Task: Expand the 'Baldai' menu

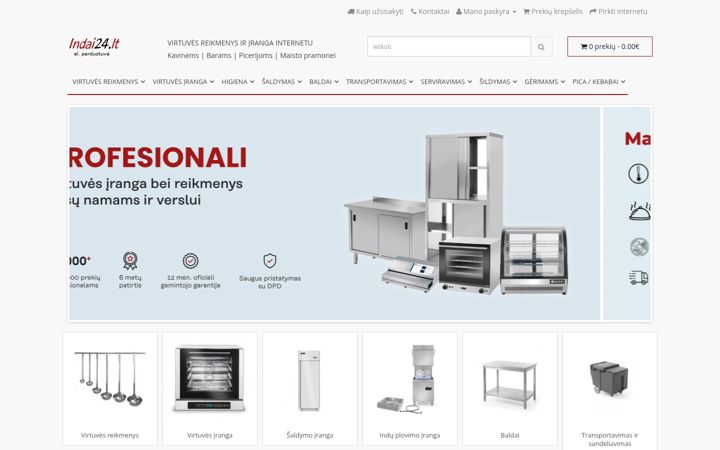Action: click(324, 82)
